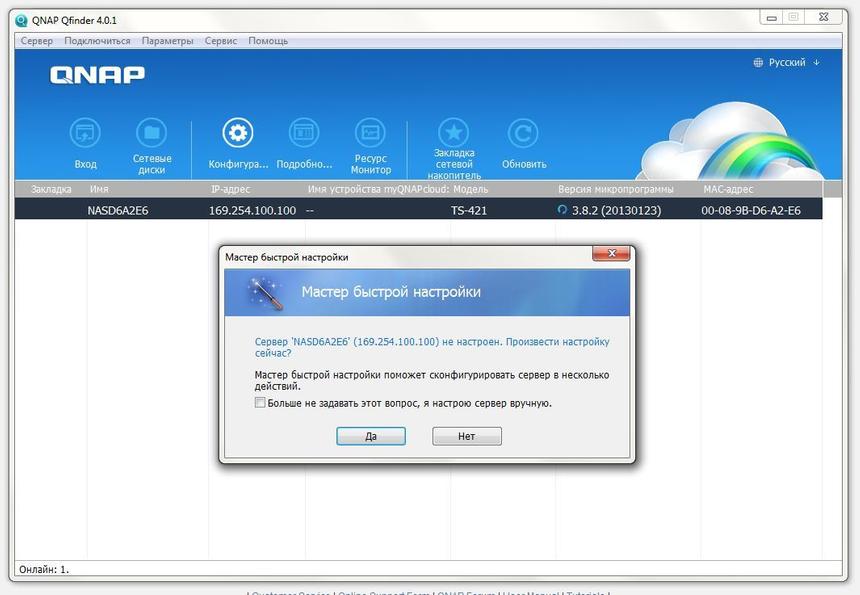Image resolution: width=860 pixels, height=595 pixels.
Task: Click the Конфигурация gear icon
Action: (236, 131)
